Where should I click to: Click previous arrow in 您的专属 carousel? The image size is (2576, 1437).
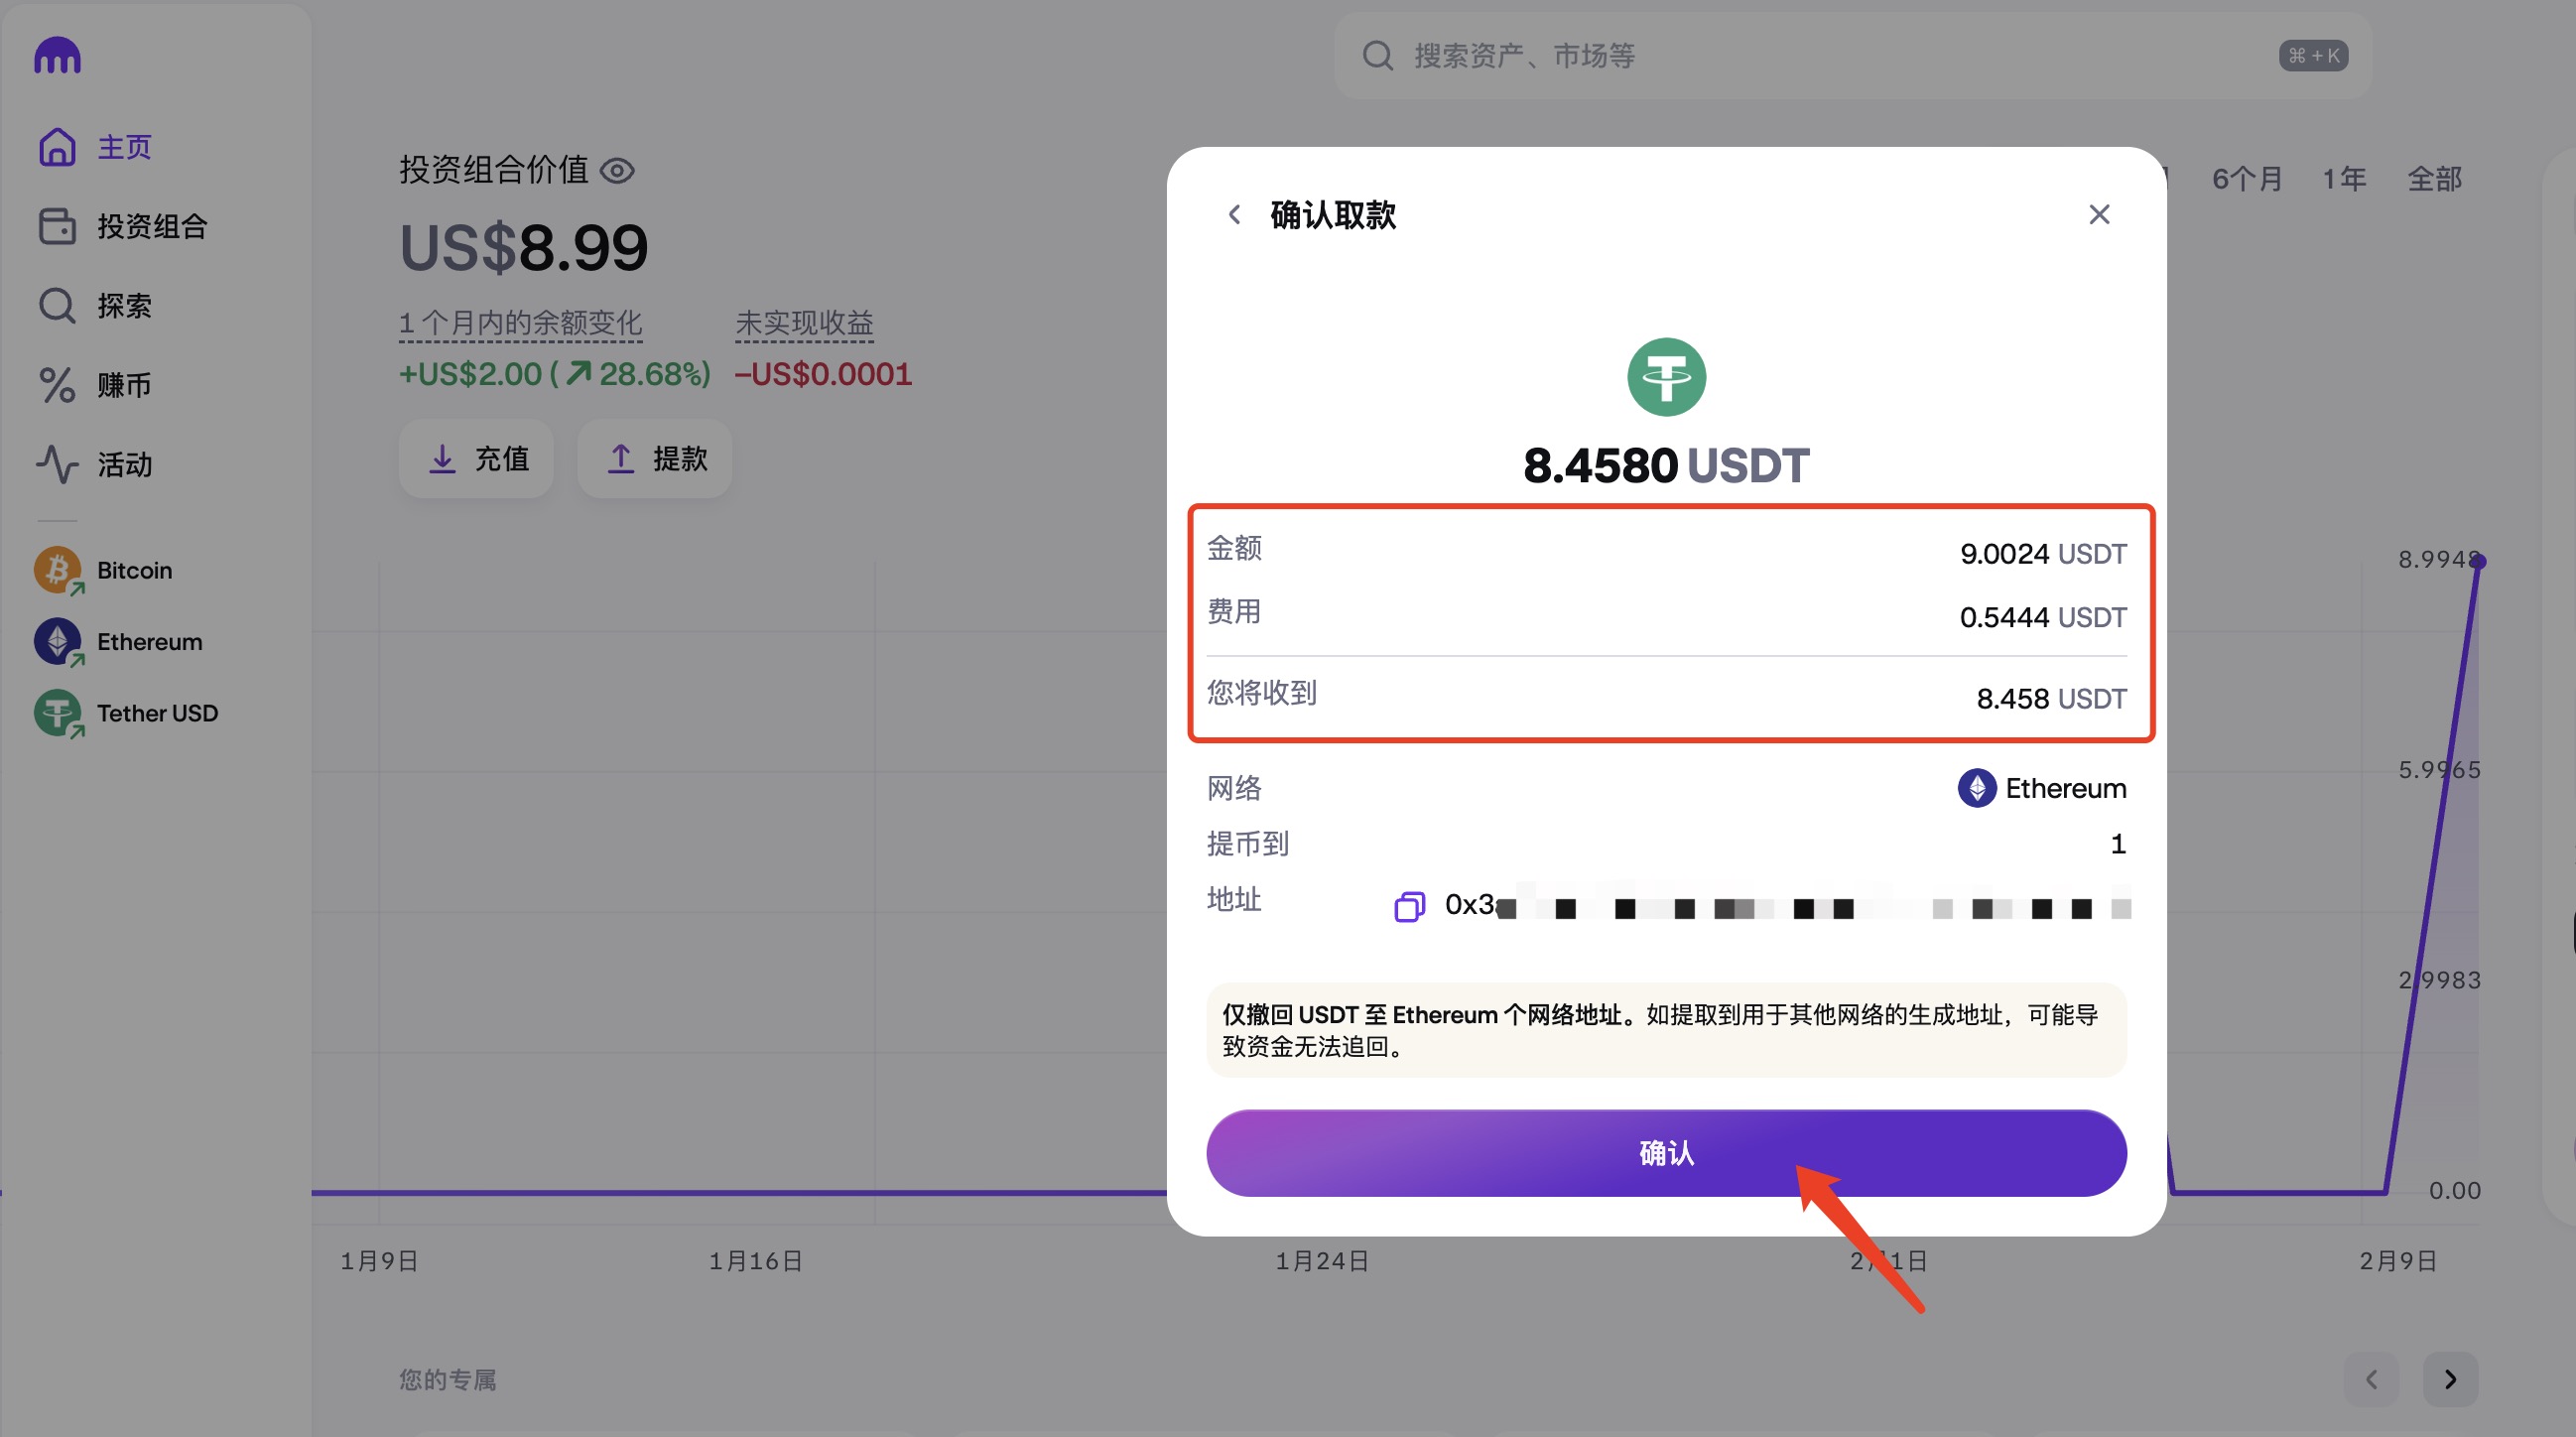coord(2370,1379)
